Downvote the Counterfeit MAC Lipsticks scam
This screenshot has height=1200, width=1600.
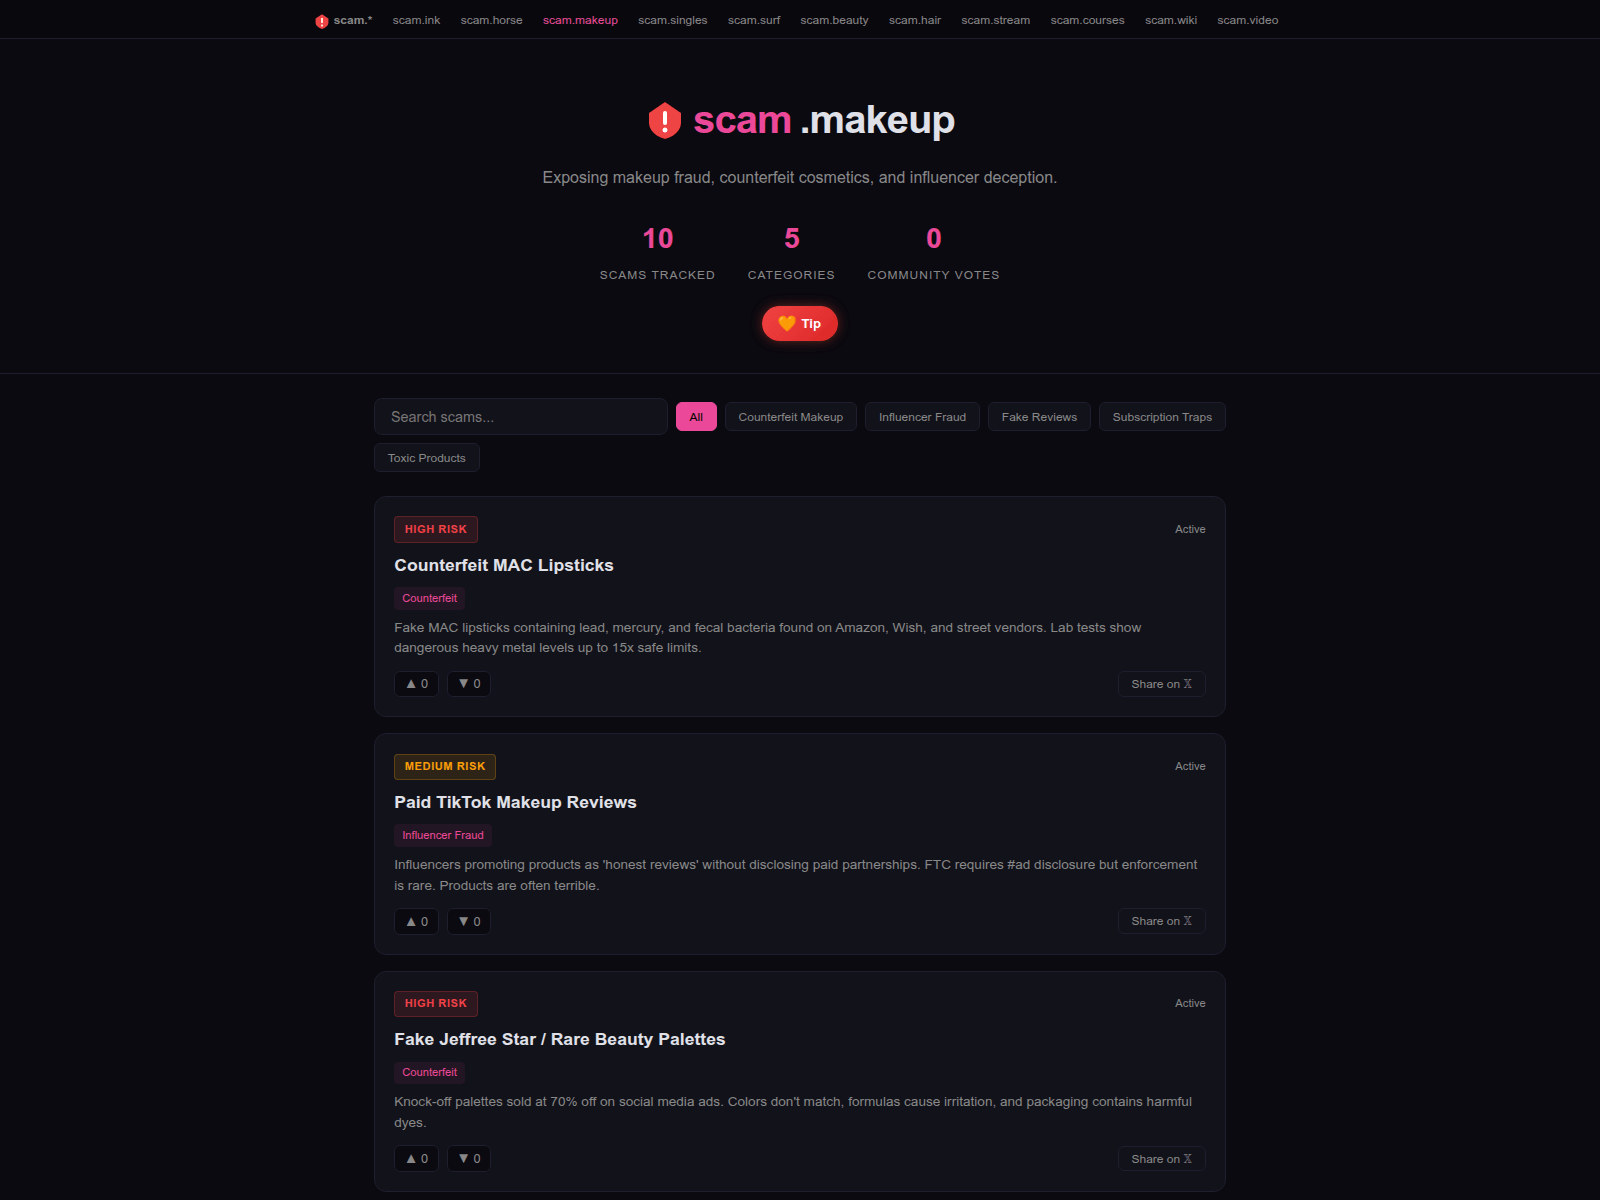click(469, 684)
